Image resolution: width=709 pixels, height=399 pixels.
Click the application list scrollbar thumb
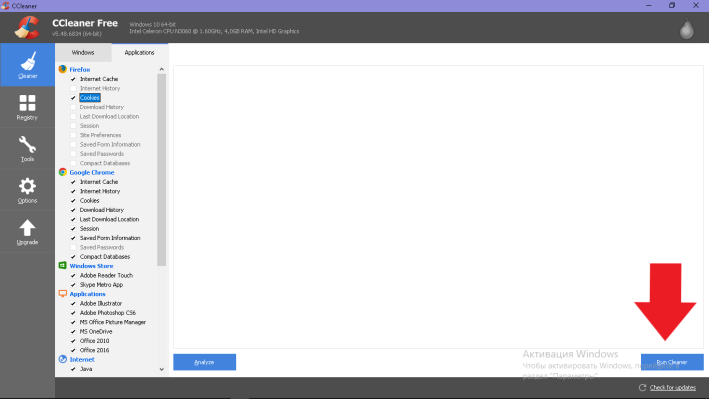161,170
